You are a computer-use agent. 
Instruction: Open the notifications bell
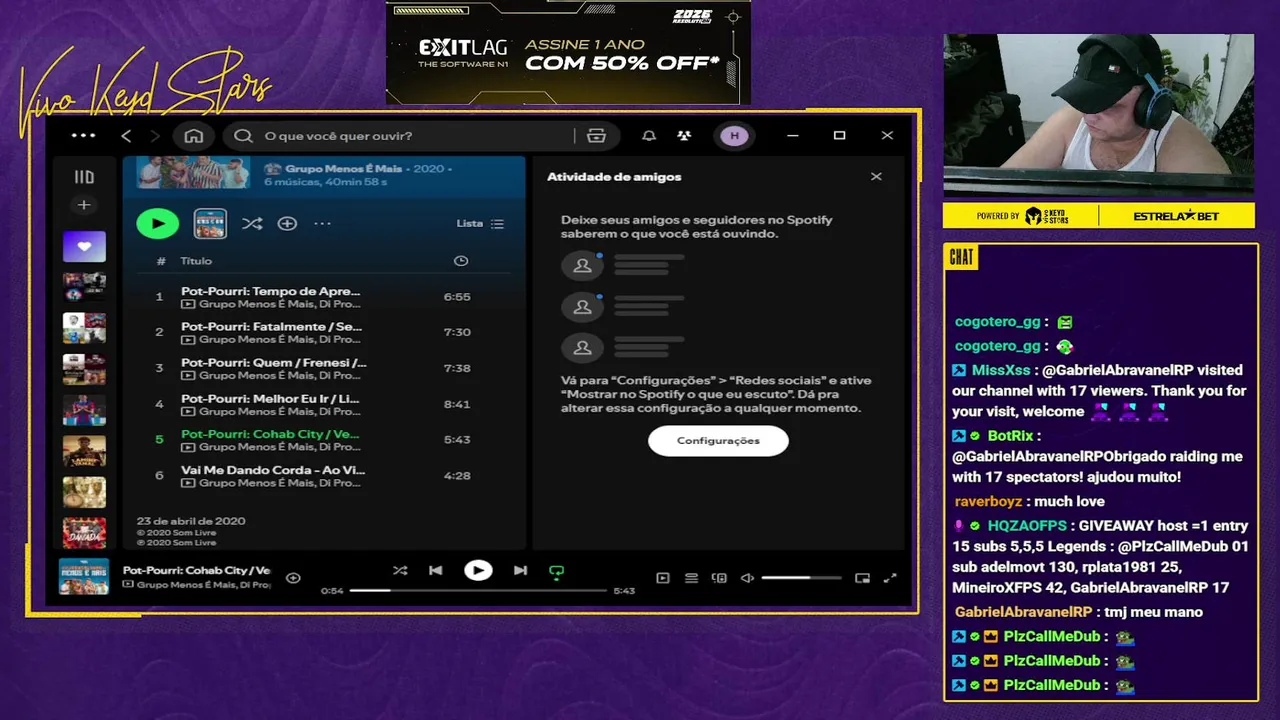pos(648,136)
